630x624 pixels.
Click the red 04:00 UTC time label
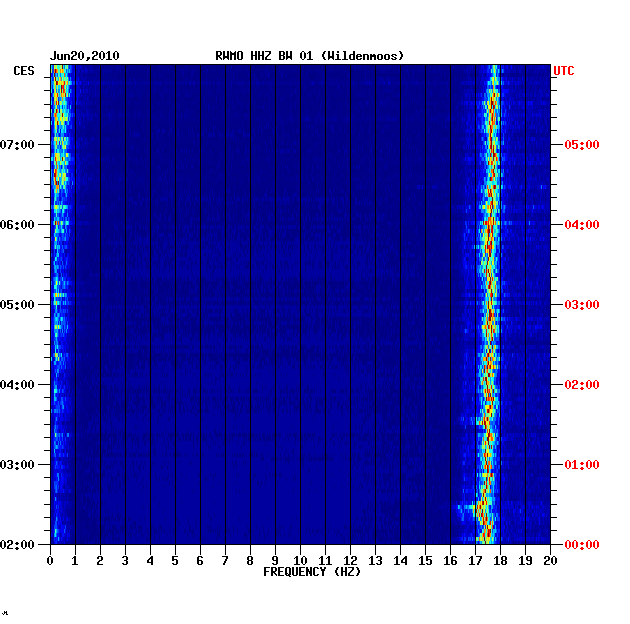click(x=582, y=225)
